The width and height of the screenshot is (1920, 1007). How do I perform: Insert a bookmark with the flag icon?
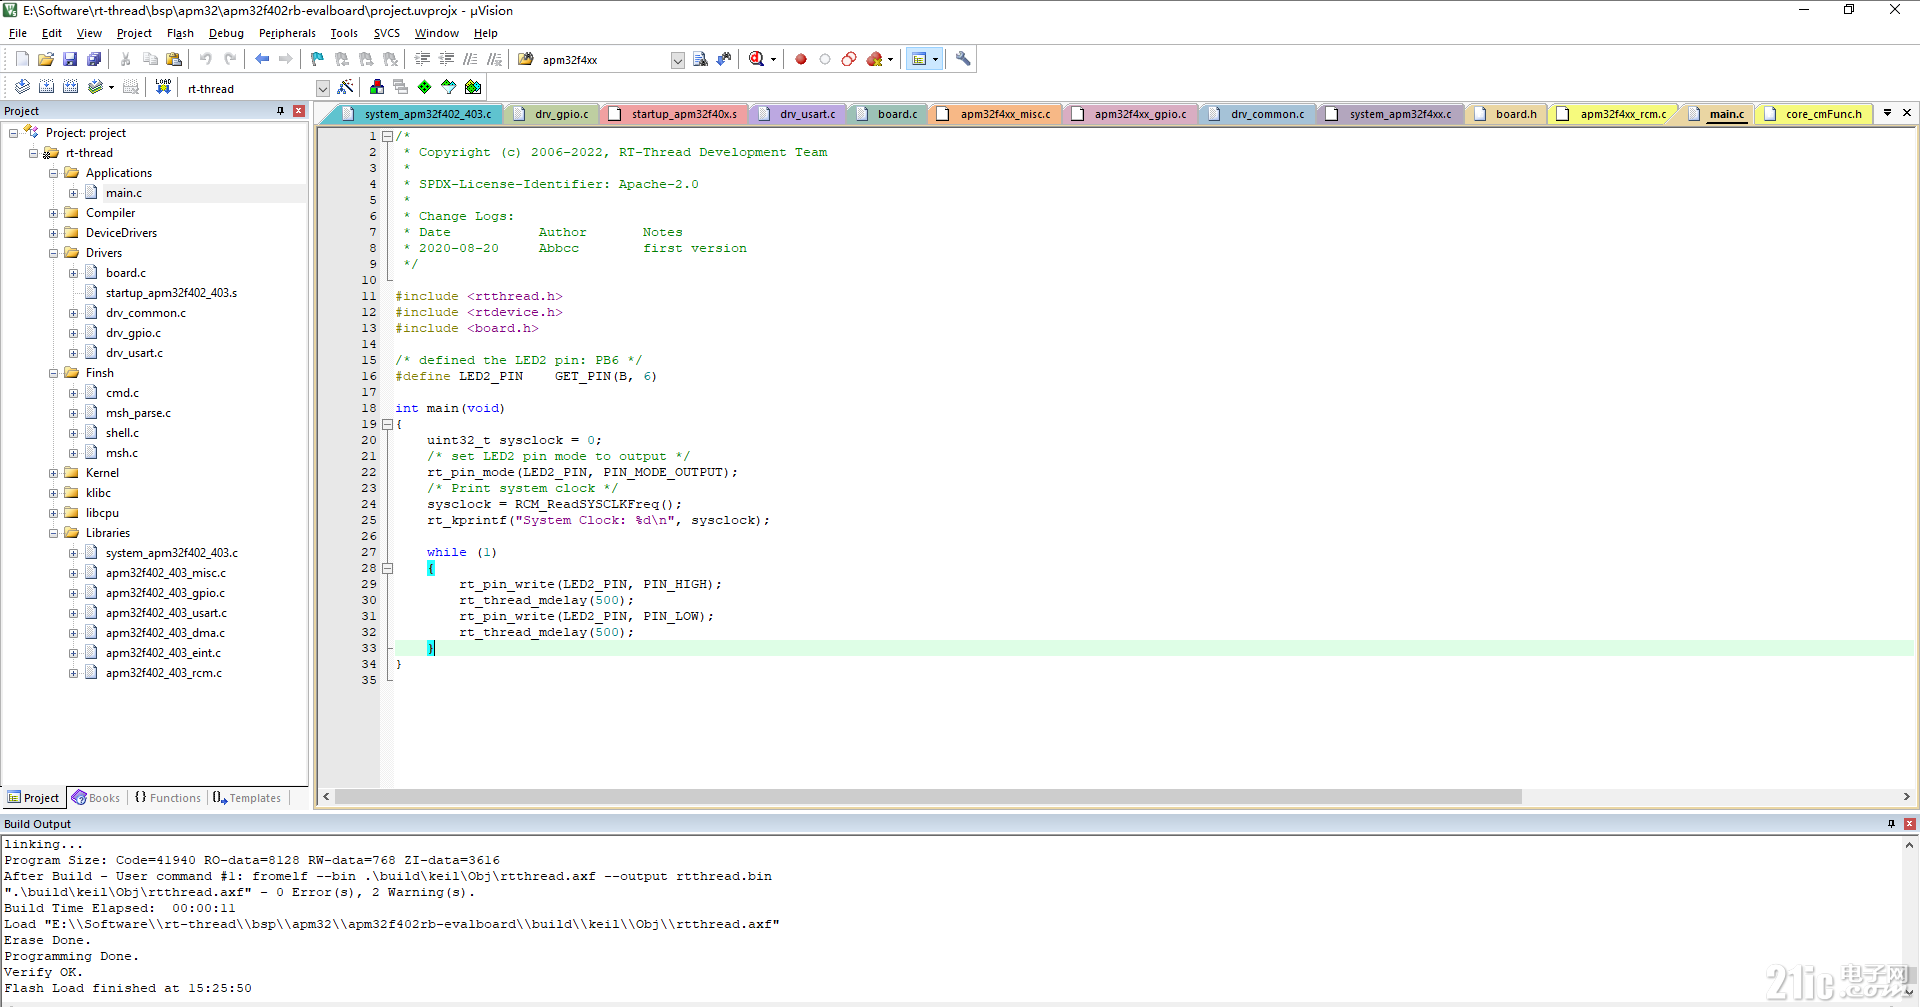pyautogui.click(x=318, y=59)
